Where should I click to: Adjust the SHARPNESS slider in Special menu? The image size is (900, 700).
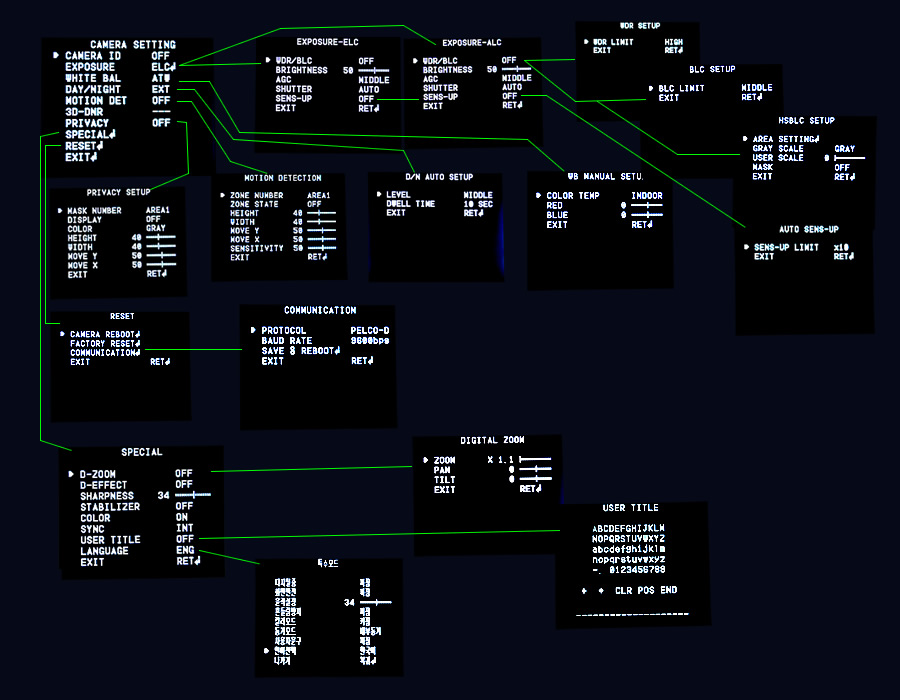coord(193,495)
